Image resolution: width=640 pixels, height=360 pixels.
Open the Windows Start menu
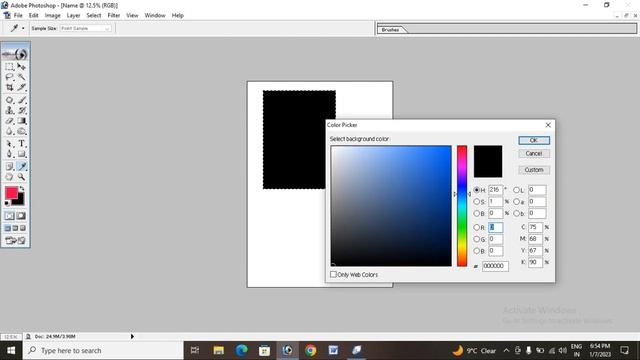(x=11, y=351)
